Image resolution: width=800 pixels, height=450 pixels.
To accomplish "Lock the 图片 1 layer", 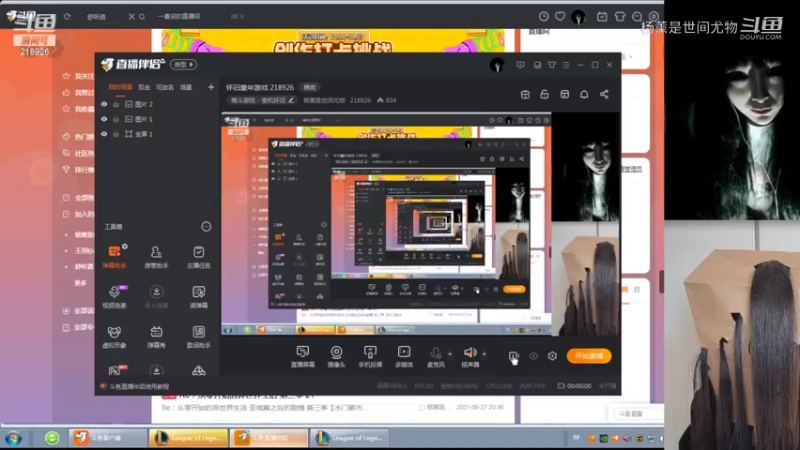I will click(x=116, y=119).
